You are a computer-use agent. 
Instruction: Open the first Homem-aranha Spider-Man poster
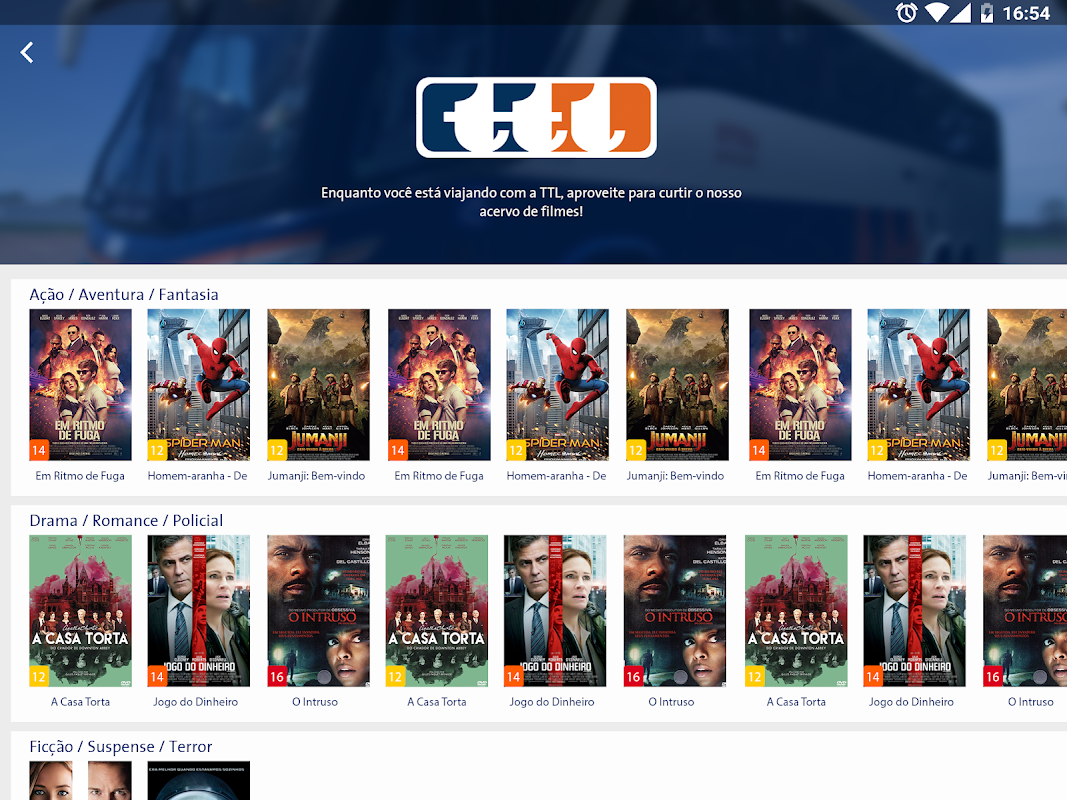[199, 384]
